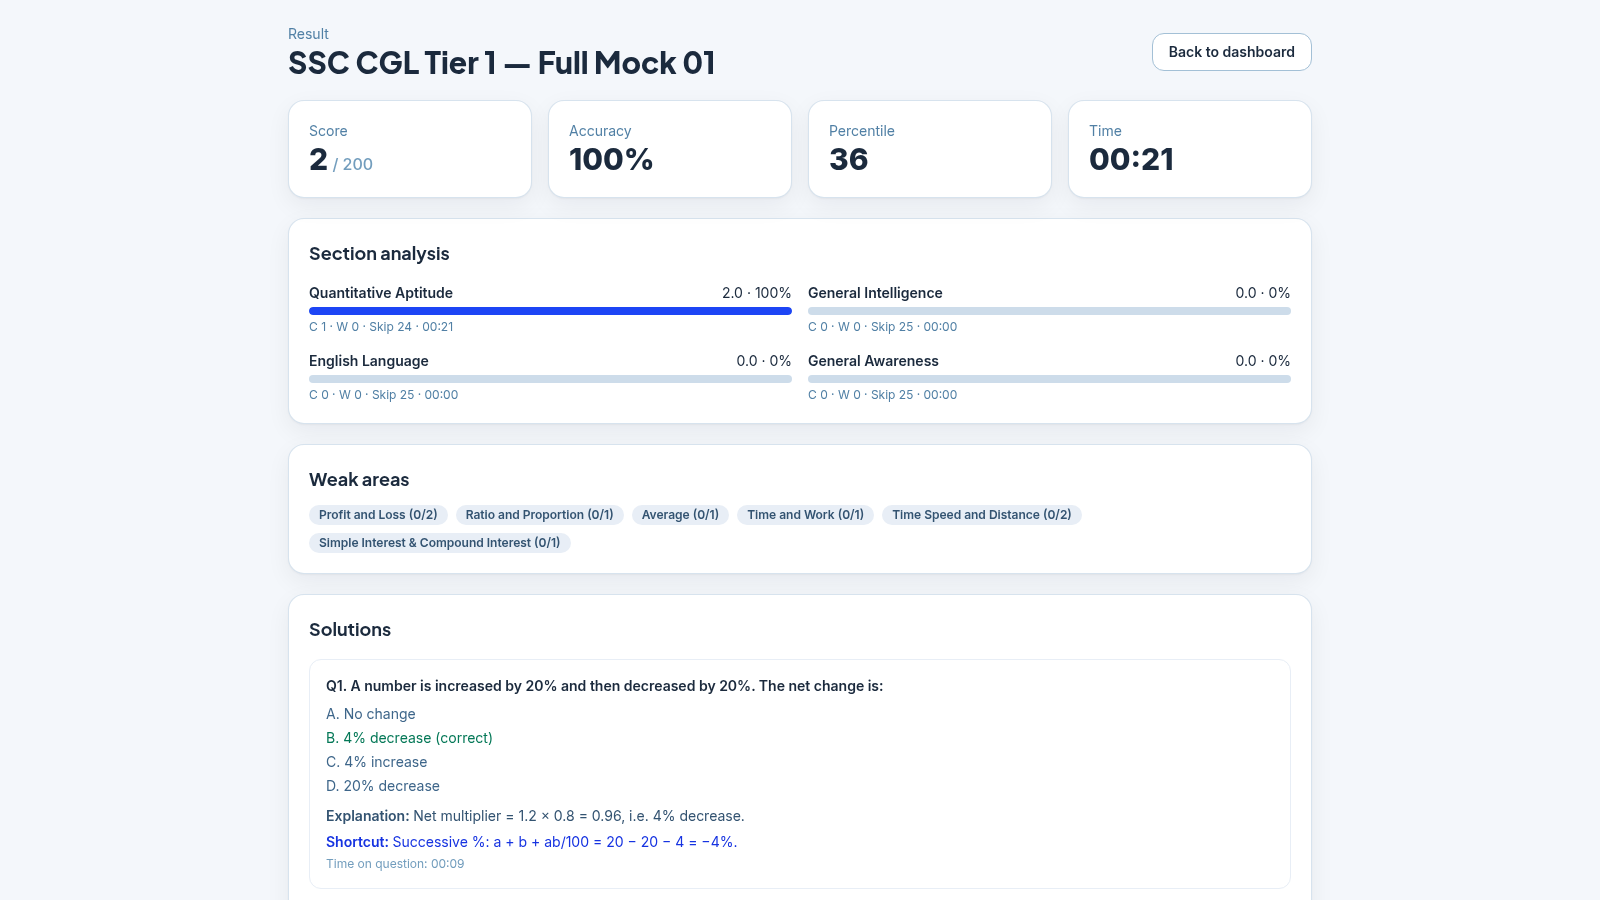Click the Time 00:21 card
The width and height of the screenshot is (1600, 900).
(x=1190, y=149)
